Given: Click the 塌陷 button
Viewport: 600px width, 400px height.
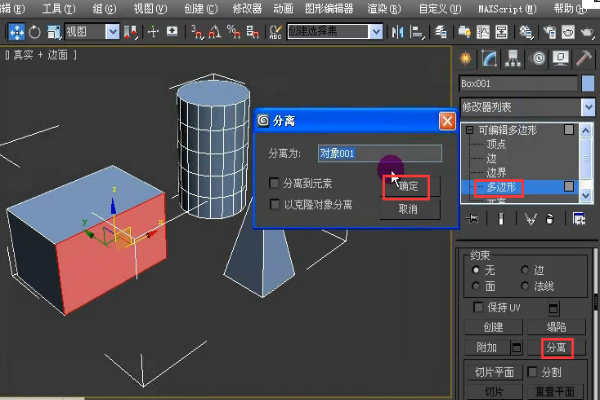Looking at the screenshot, I should point(556,327).
